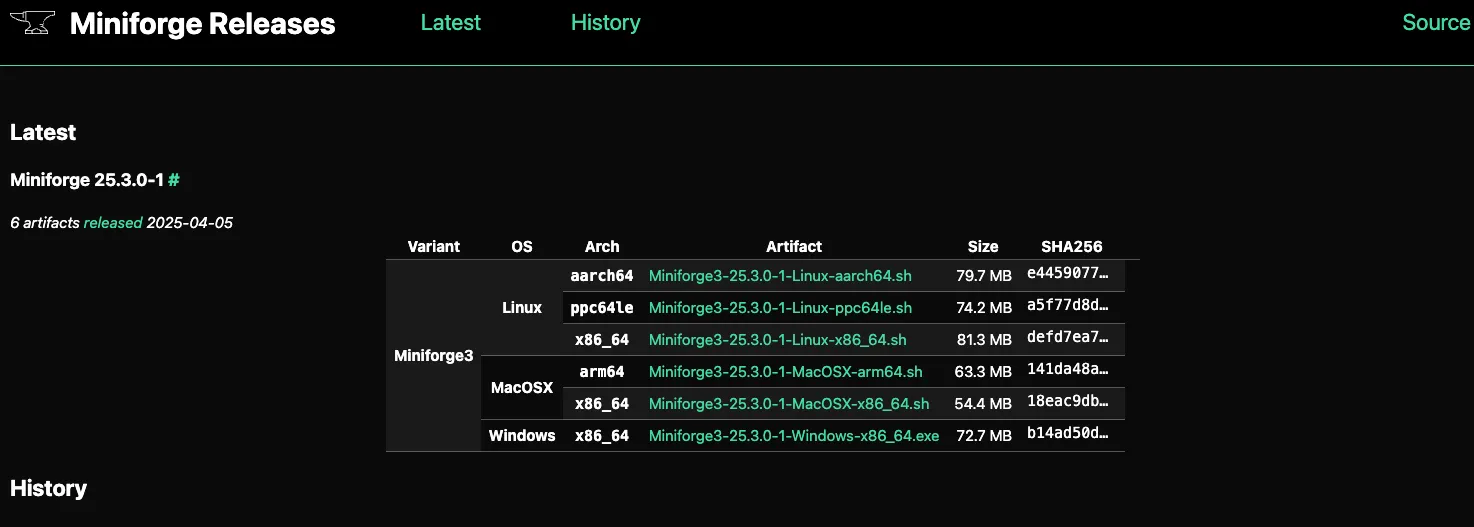Click the Latest section heading
This screenshot has width=1474, height=527.
(x=43, y=132)
